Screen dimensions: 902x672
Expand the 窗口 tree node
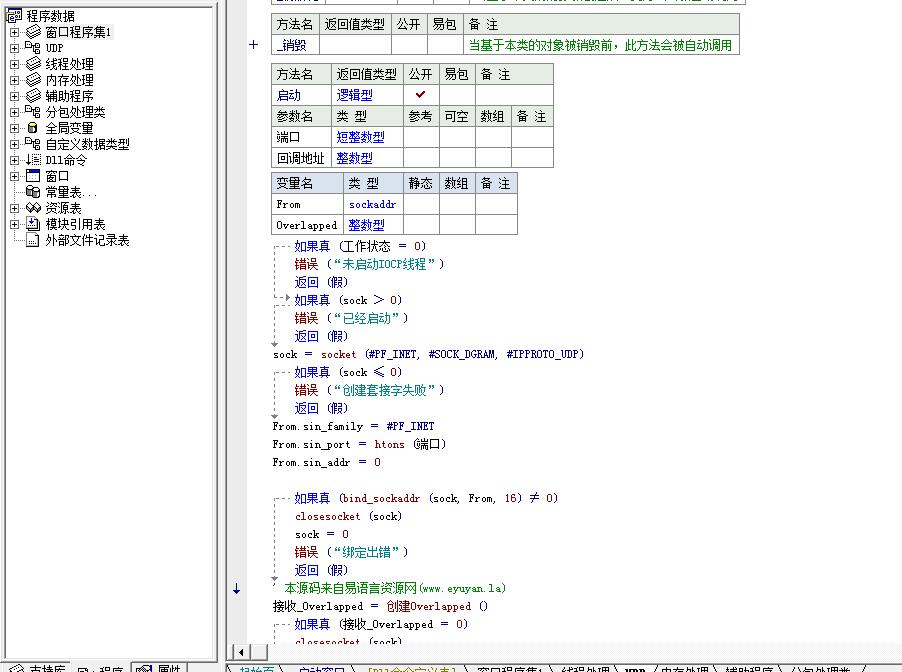(x=14, y=177)
